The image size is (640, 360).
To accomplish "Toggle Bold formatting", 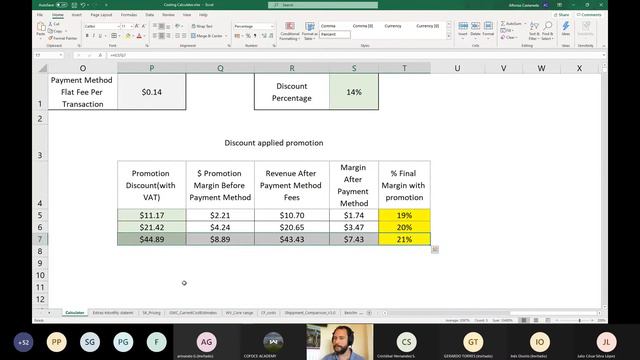I will (87, 36).
